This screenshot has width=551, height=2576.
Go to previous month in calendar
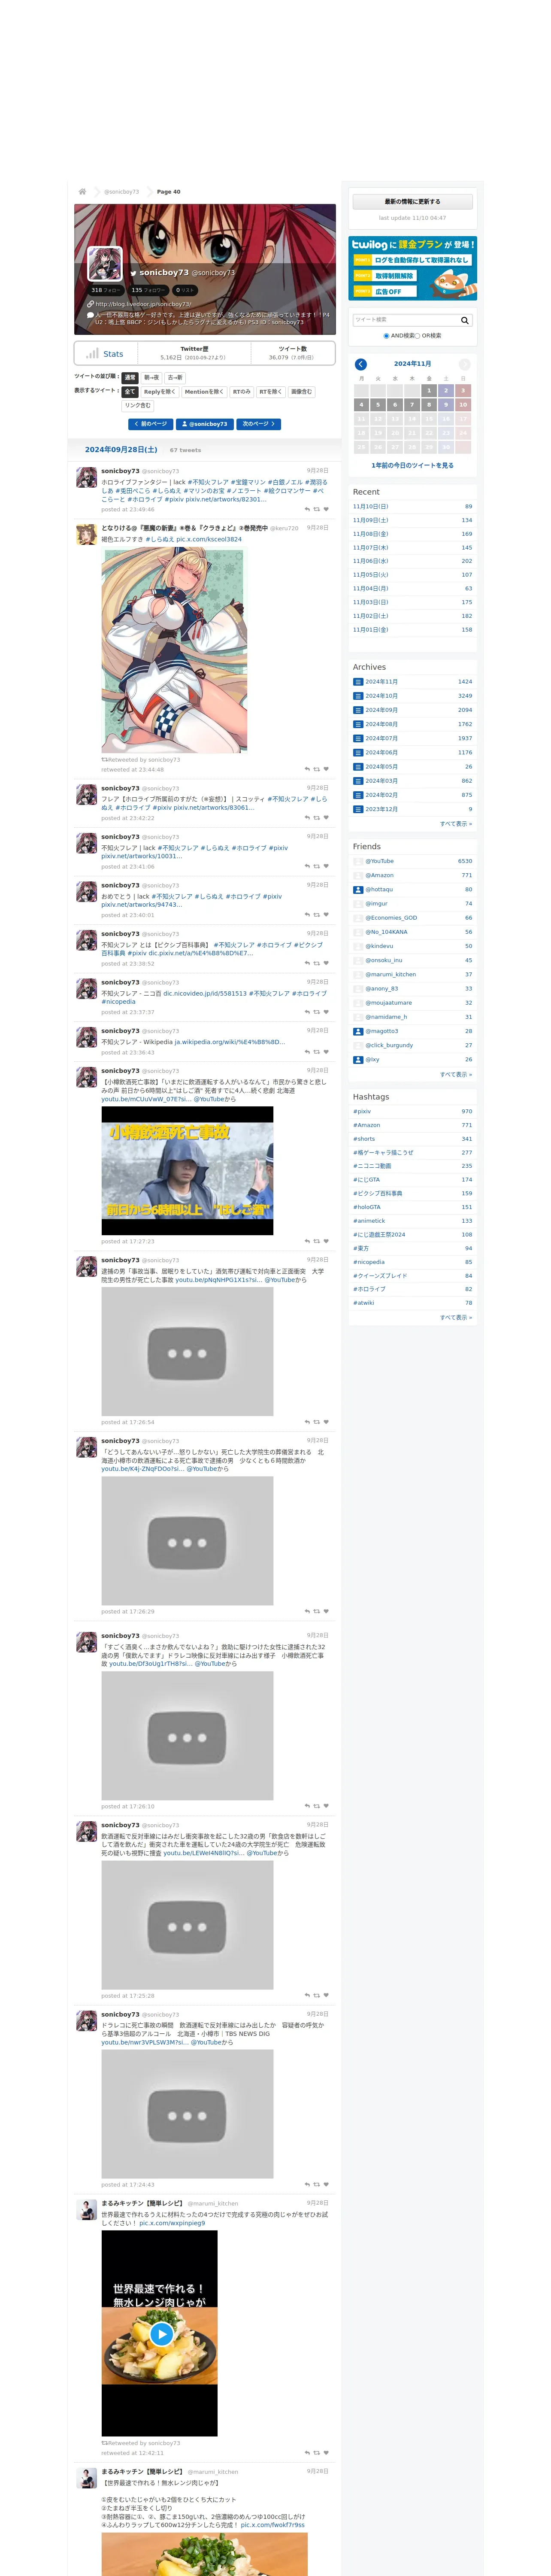point(361,364)
